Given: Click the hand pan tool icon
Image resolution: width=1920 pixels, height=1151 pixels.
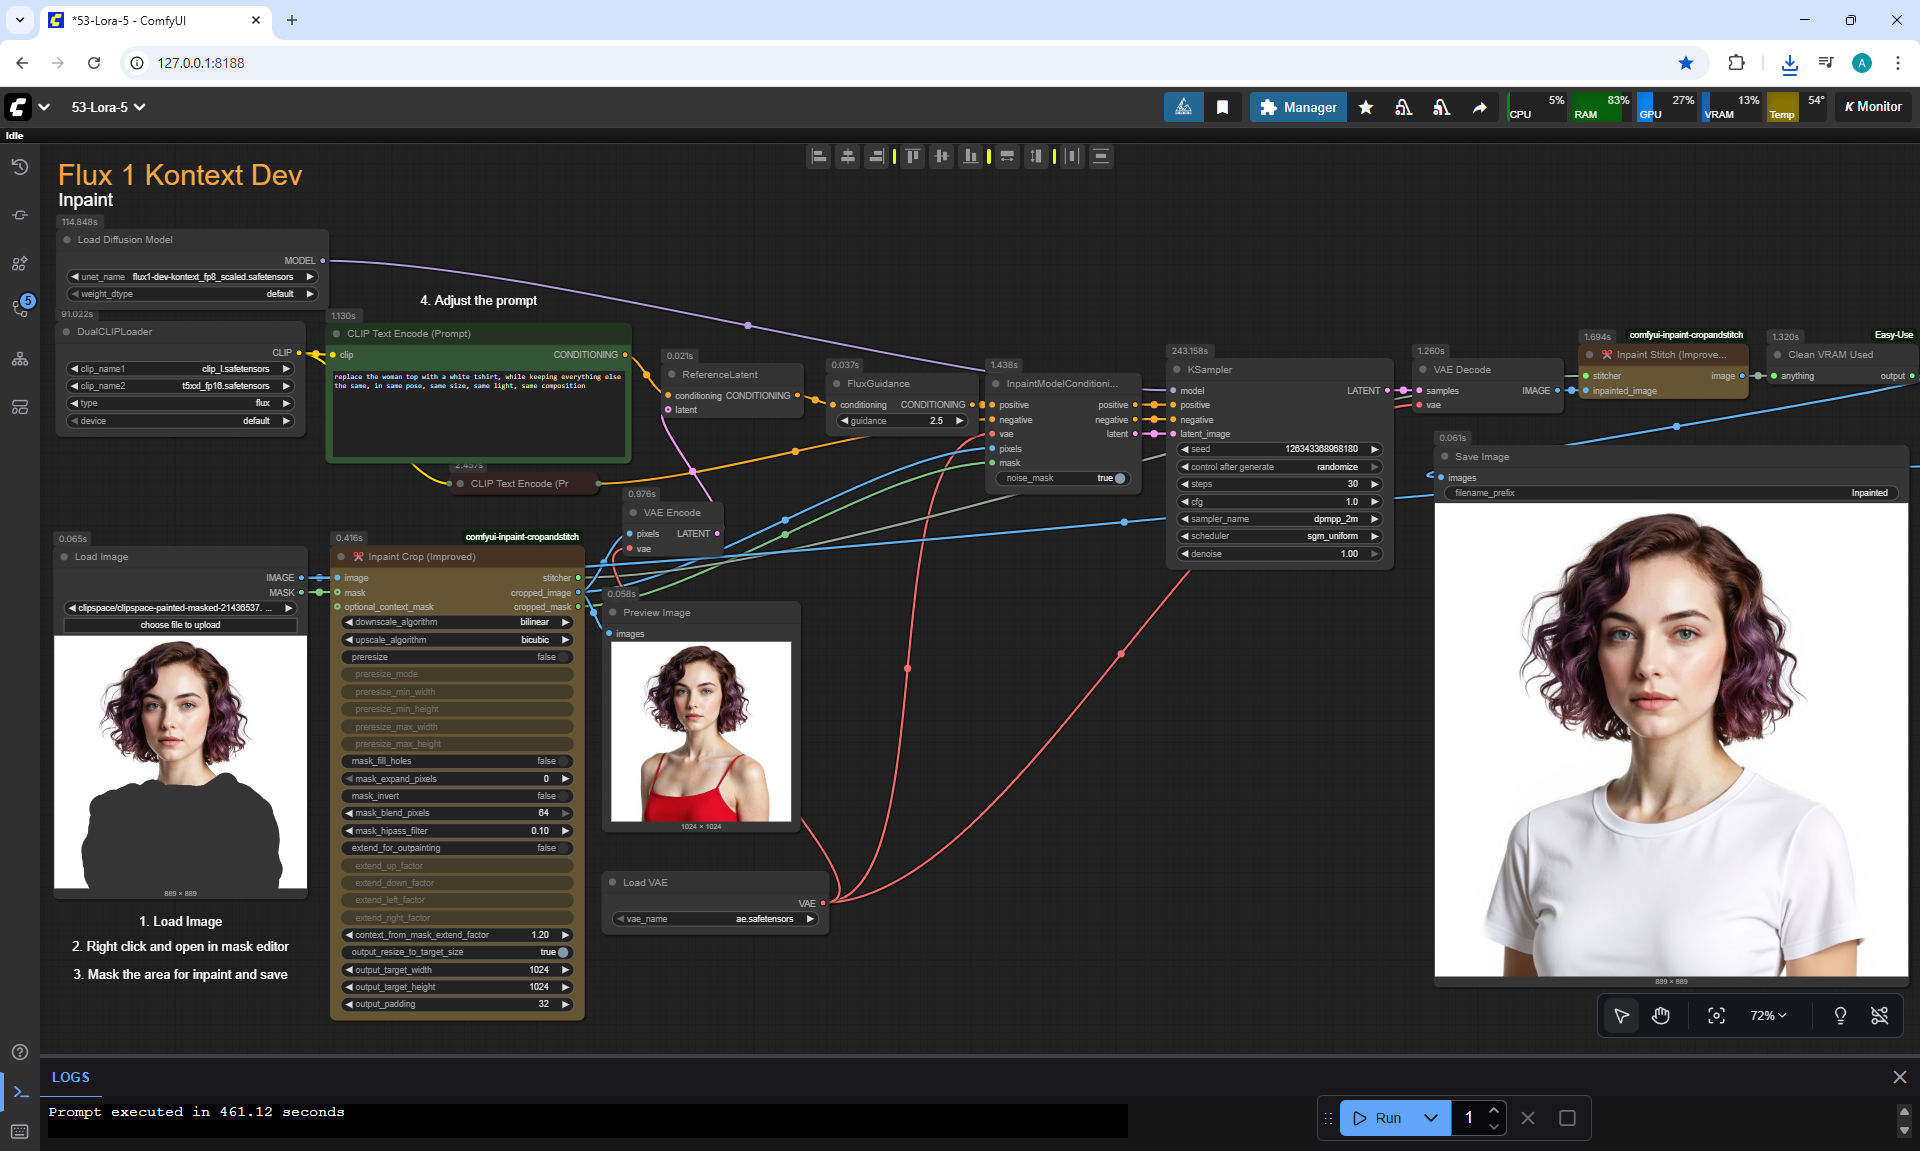Looking at the screenshot, I should [x=1661, y=1016].
